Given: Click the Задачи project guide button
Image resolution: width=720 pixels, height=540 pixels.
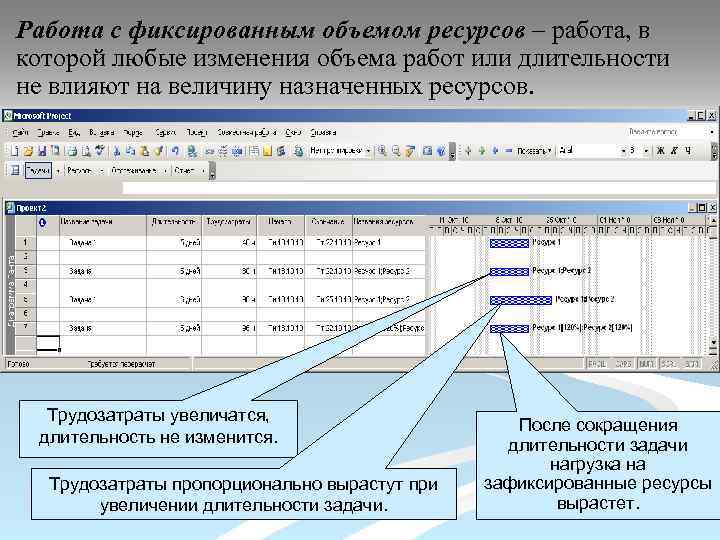Looking at the screenshot, I should [38, 171].
